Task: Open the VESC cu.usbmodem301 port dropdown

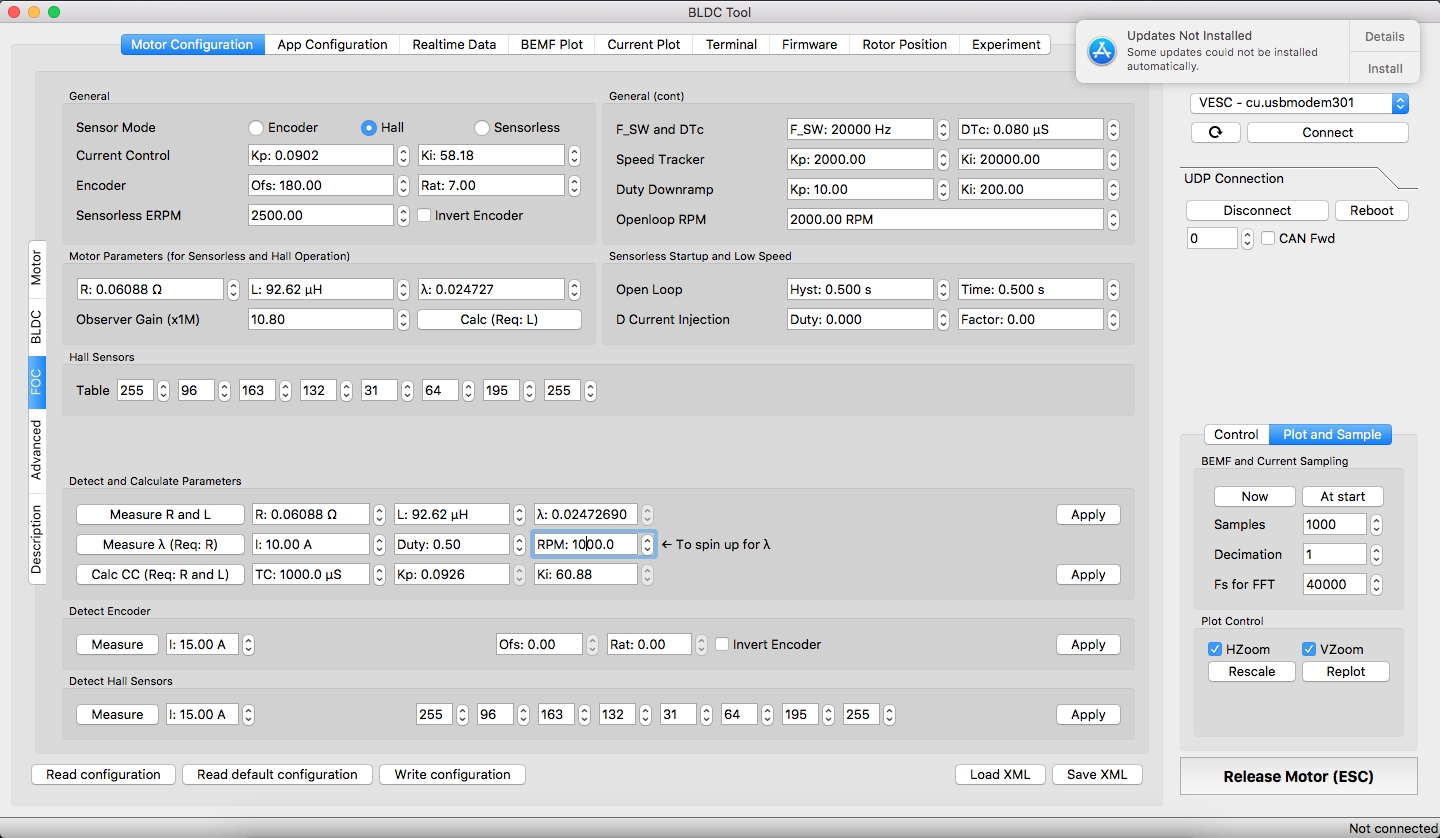Action: pyautogui.click(x=1299, y=103)
